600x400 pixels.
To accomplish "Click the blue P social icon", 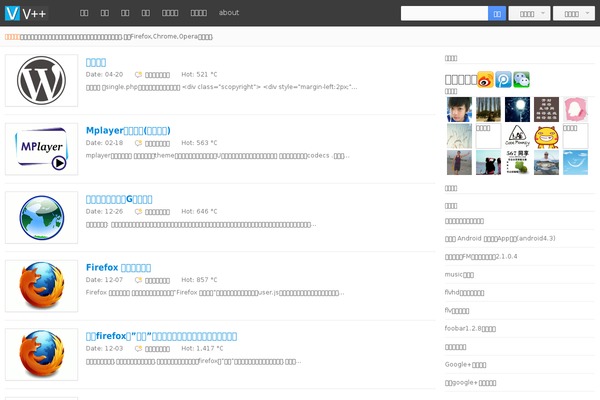I will coord(503,80).
